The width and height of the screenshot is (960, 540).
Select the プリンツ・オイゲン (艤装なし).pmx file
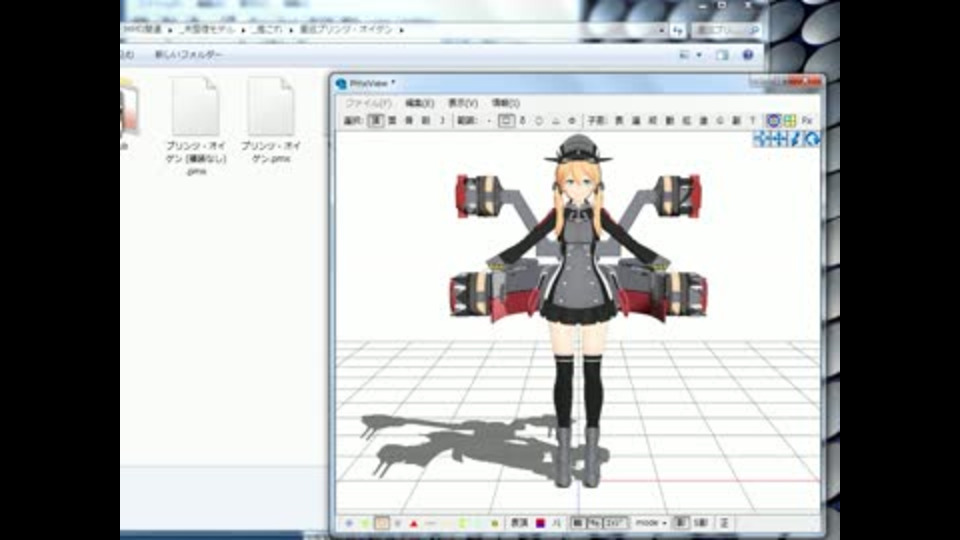(x=196, y=126)
